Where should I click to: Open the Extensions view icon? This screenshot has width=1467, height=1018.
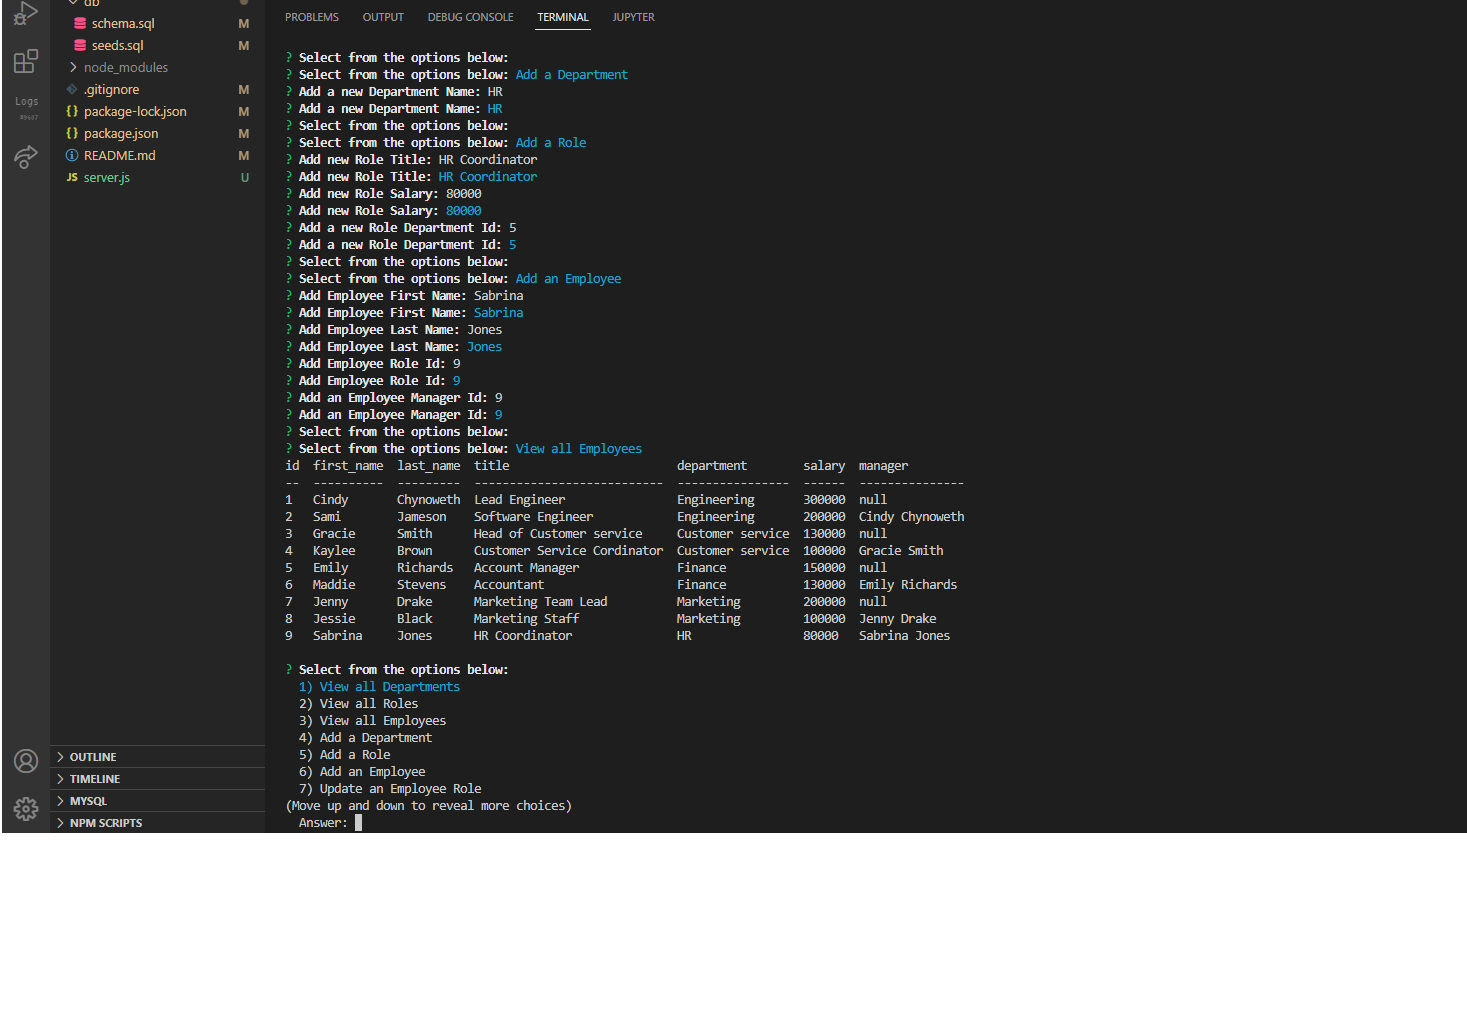[25, 61]
